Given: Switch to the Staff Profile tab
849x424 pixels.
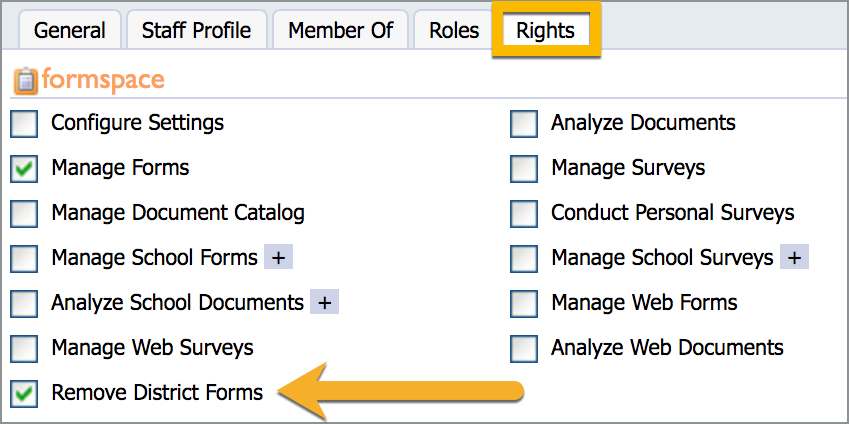Looking at the screenshot, I should tap(197, 30).
